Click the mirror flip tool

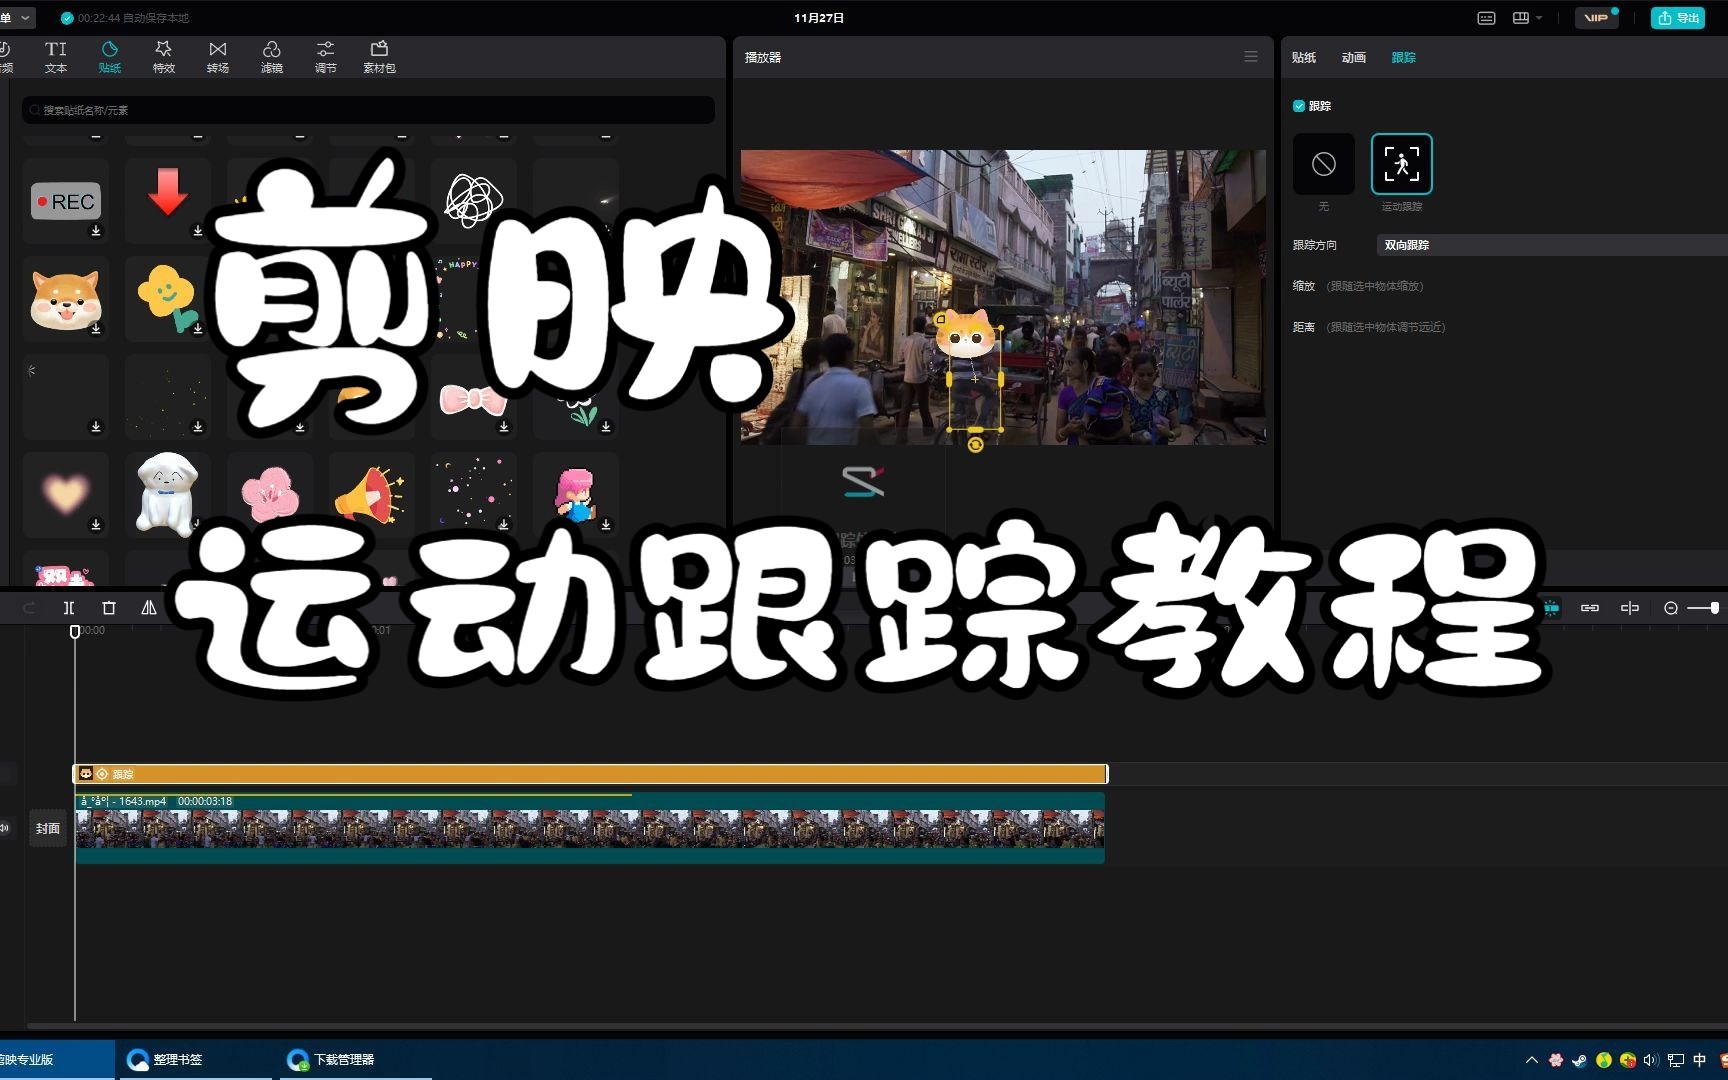pyautogui.click(x=149, y=608)
